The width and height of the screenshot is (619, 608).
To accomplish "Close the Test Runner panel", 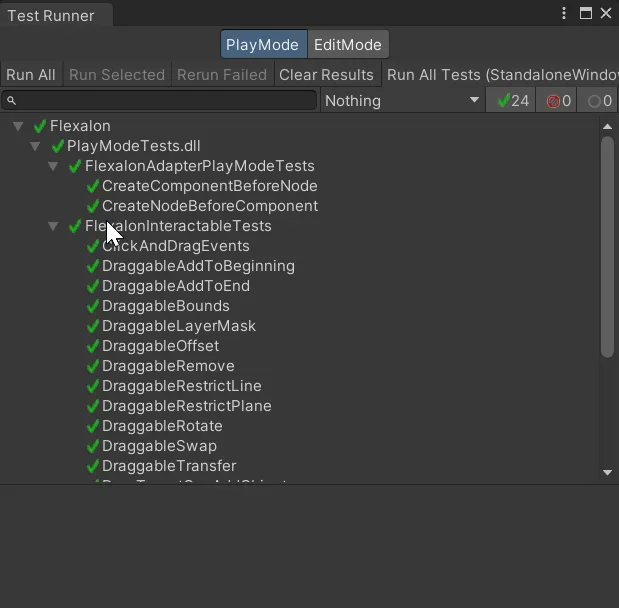I will 606,13.
